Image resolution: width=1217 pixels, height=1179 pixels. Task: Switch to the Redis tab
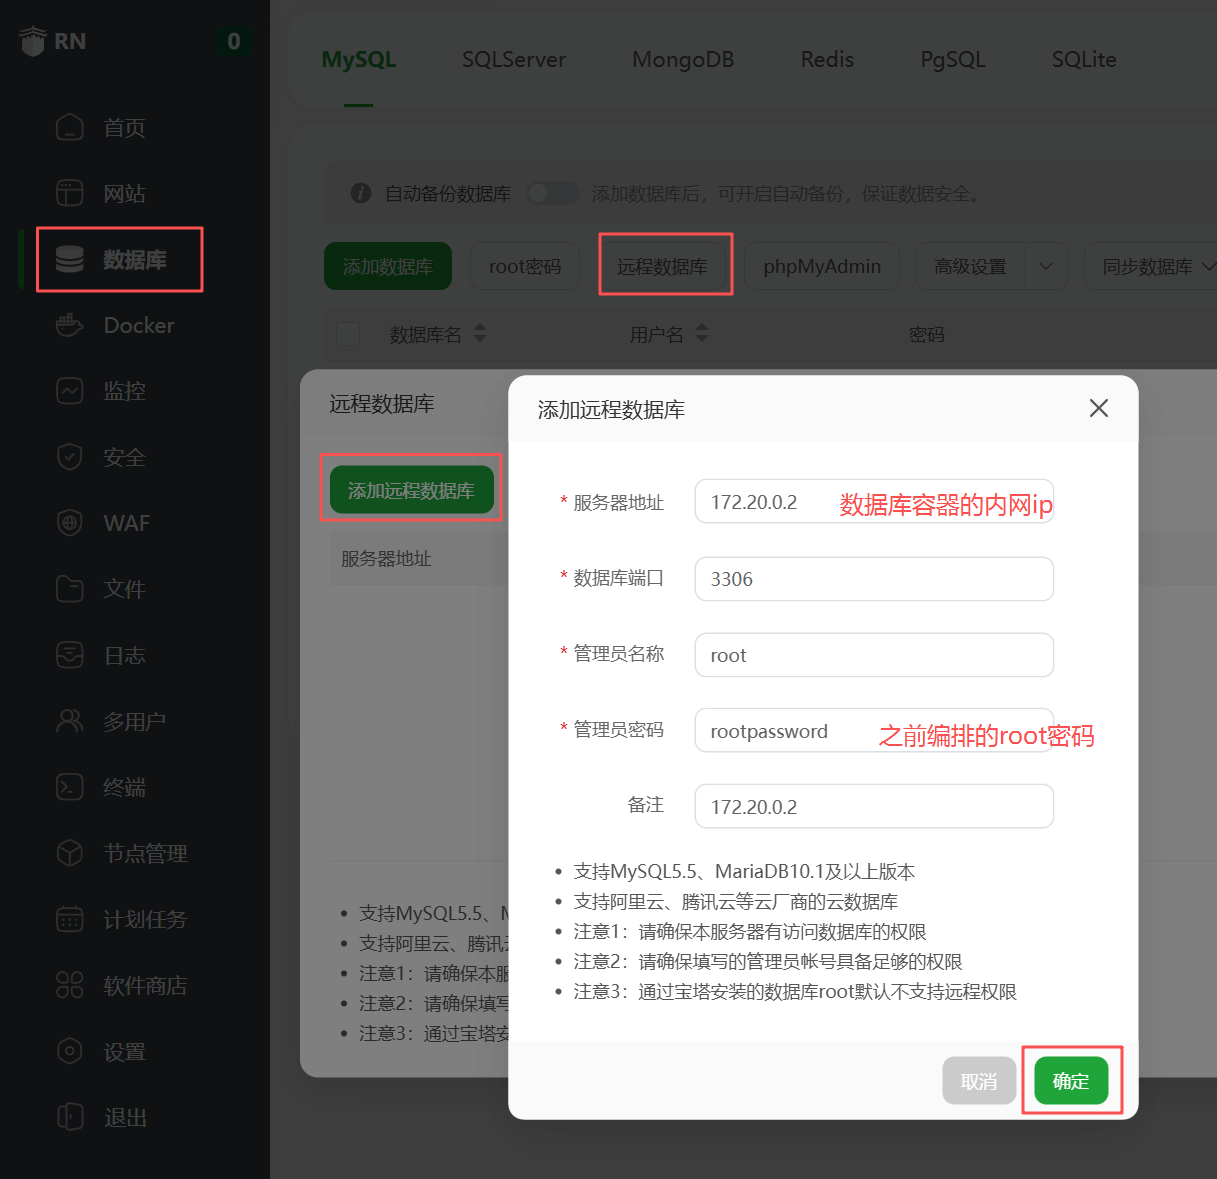pyautogui.click(x=827, y=60)
